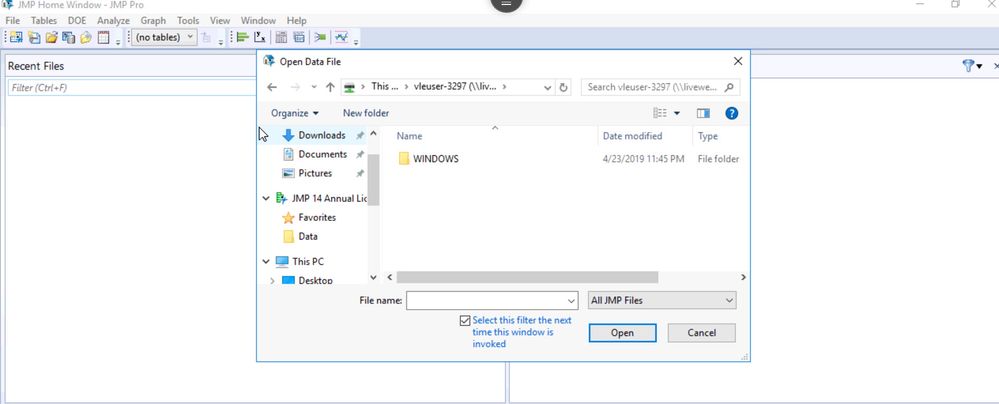This screenshot has width=999, height=404.
Task: Click the search magnifier icon in dialog
Action: click(729, 87)
